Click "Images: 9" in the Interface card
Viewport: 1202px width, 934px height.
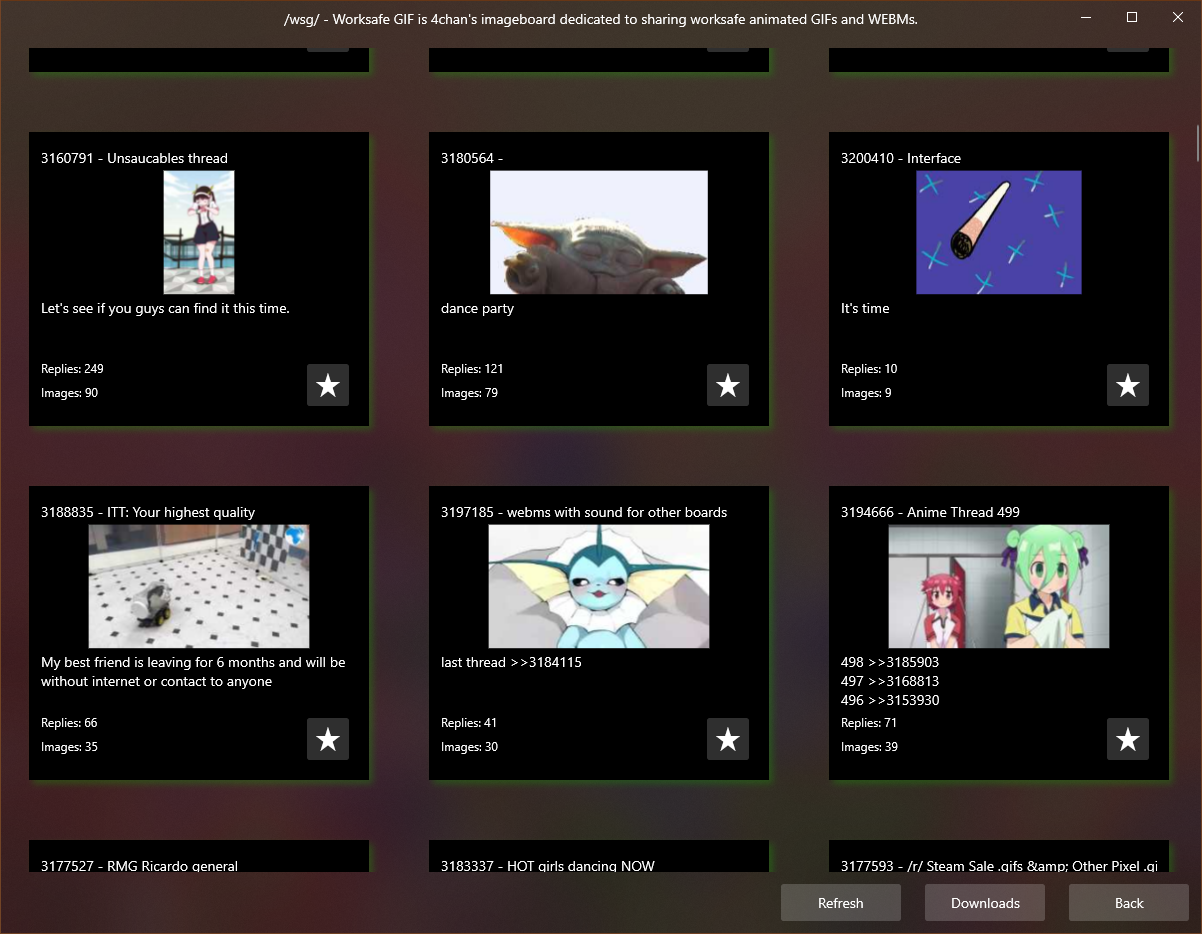pos(866,393)
